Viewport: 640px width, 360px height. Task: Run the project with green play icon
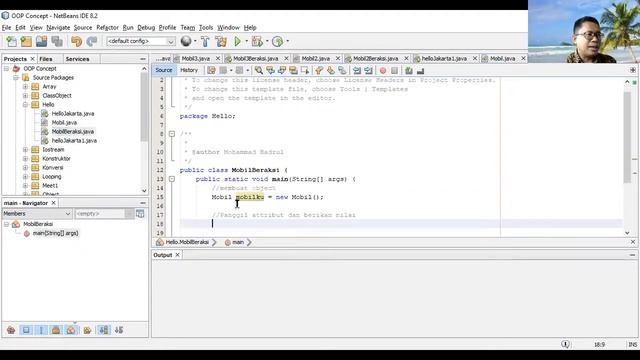click(237, 41)
